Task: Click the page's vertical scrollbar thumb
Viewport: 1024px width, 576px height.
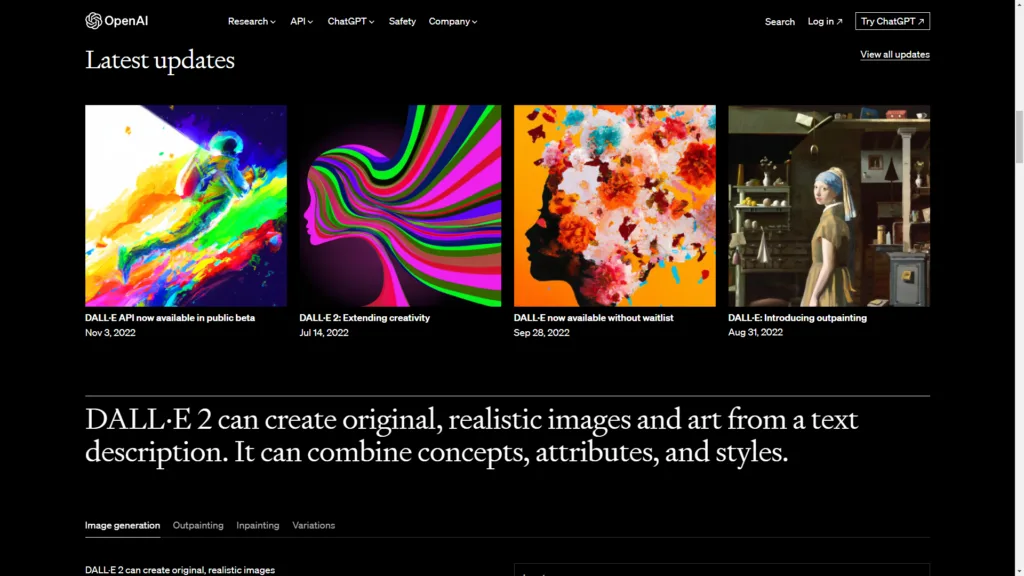Action: pos(1019,136)
